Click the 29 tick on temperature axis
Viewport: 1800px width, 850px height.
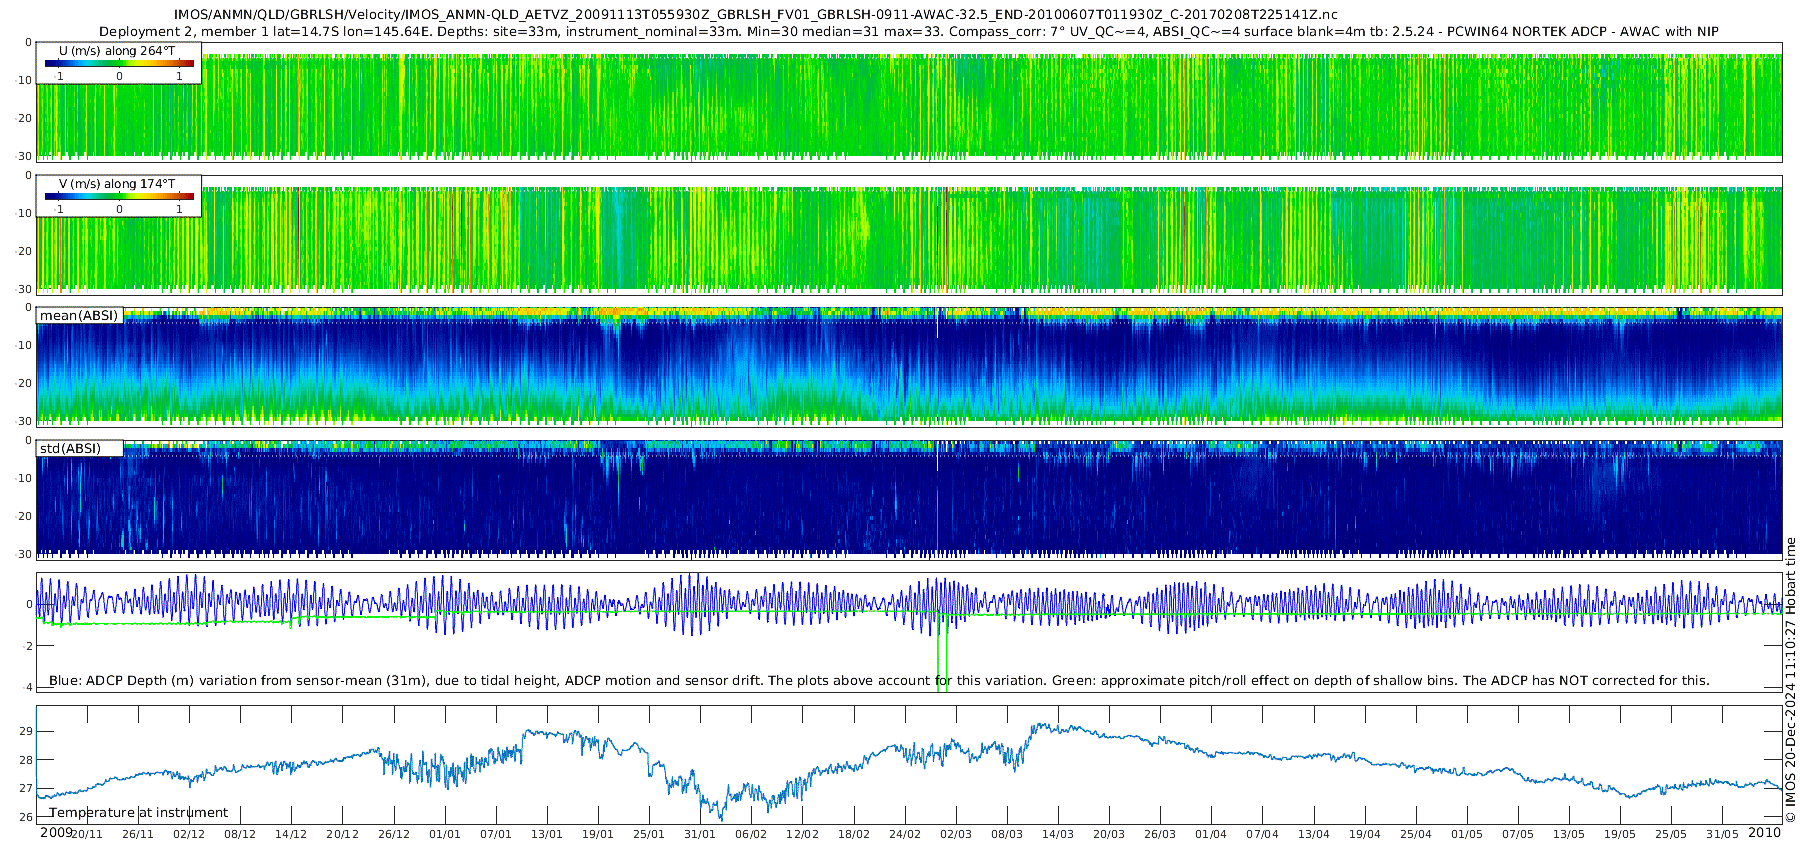coord(27,731)
